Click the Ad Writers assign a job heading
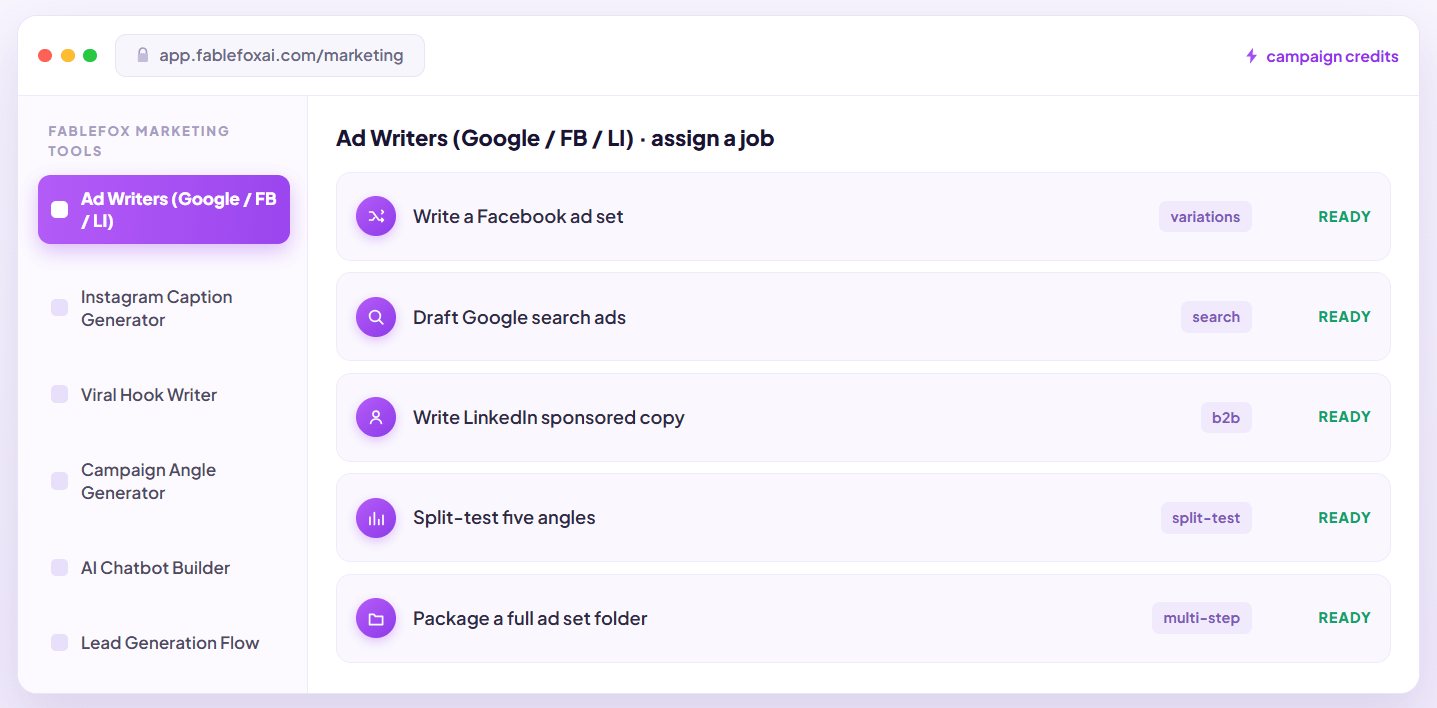This screenshot has height=708, width=1437. tap(555, 138)
